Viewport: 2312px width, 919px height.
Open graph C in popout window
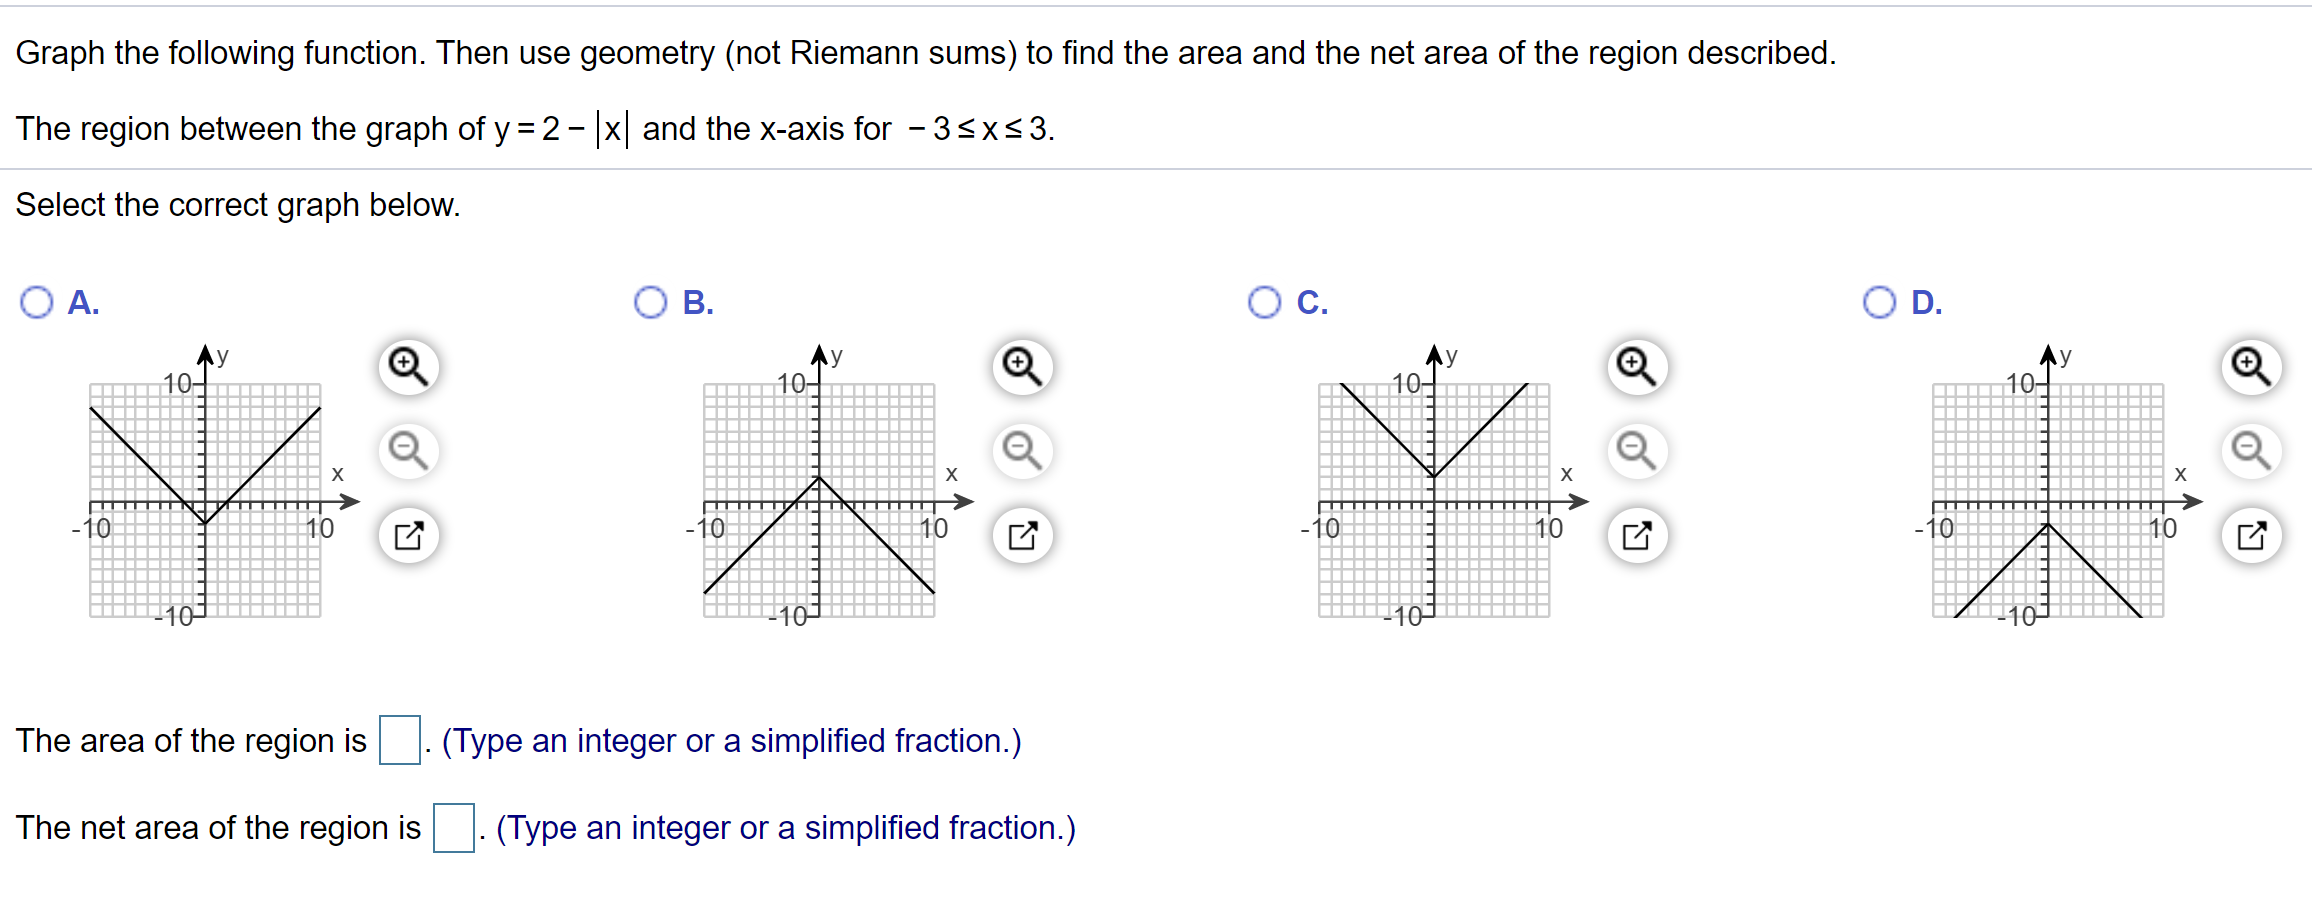tap(1637, 535)
